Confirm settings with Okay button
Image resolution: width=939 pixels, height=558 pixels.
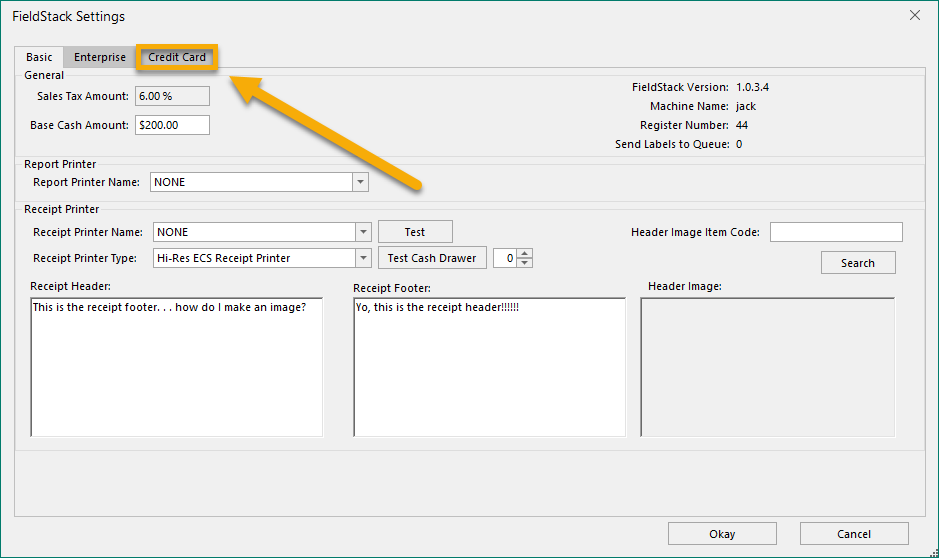click(x=722, y=533)
